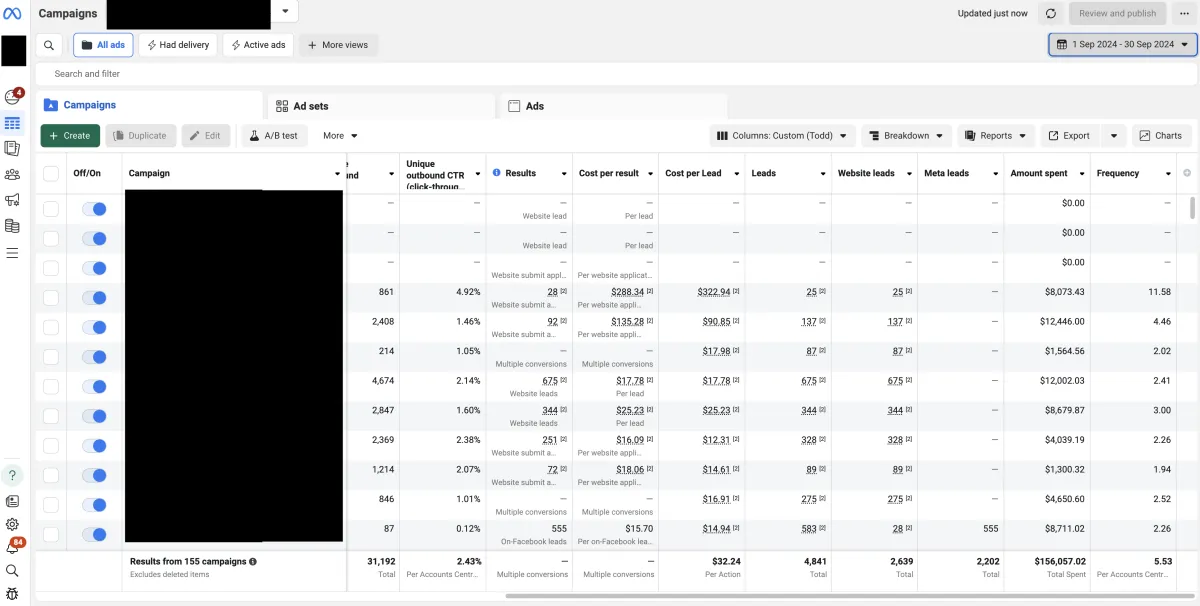The image size is (1200, 606).
Task: Click the Frequency column header
Action: tap(1118, 173)
